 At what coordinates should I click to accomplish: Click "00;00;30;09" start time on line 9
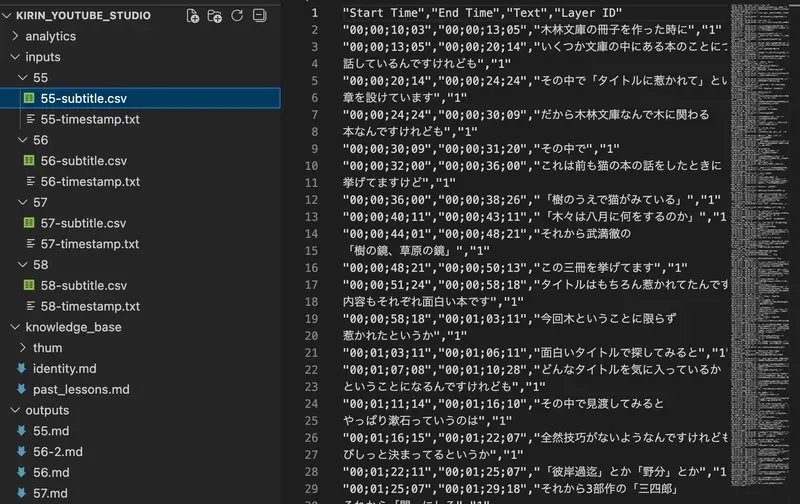387,148
